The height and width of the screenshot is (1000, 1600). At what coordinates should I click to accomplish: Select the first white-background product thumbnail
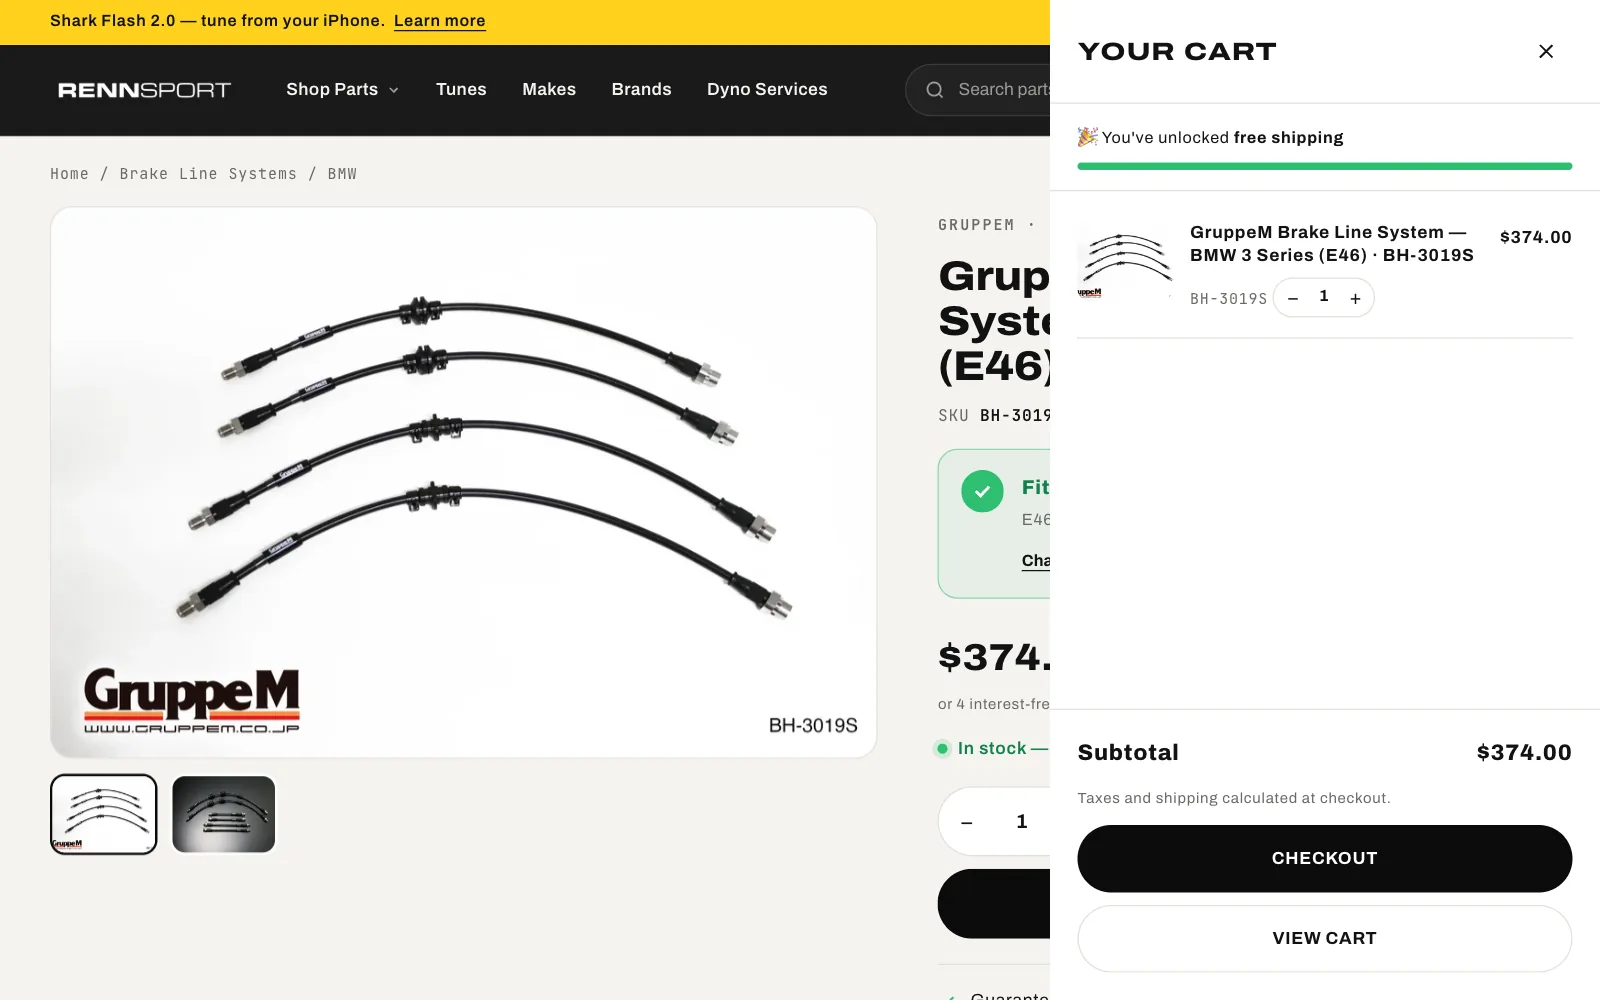[104, 814]
